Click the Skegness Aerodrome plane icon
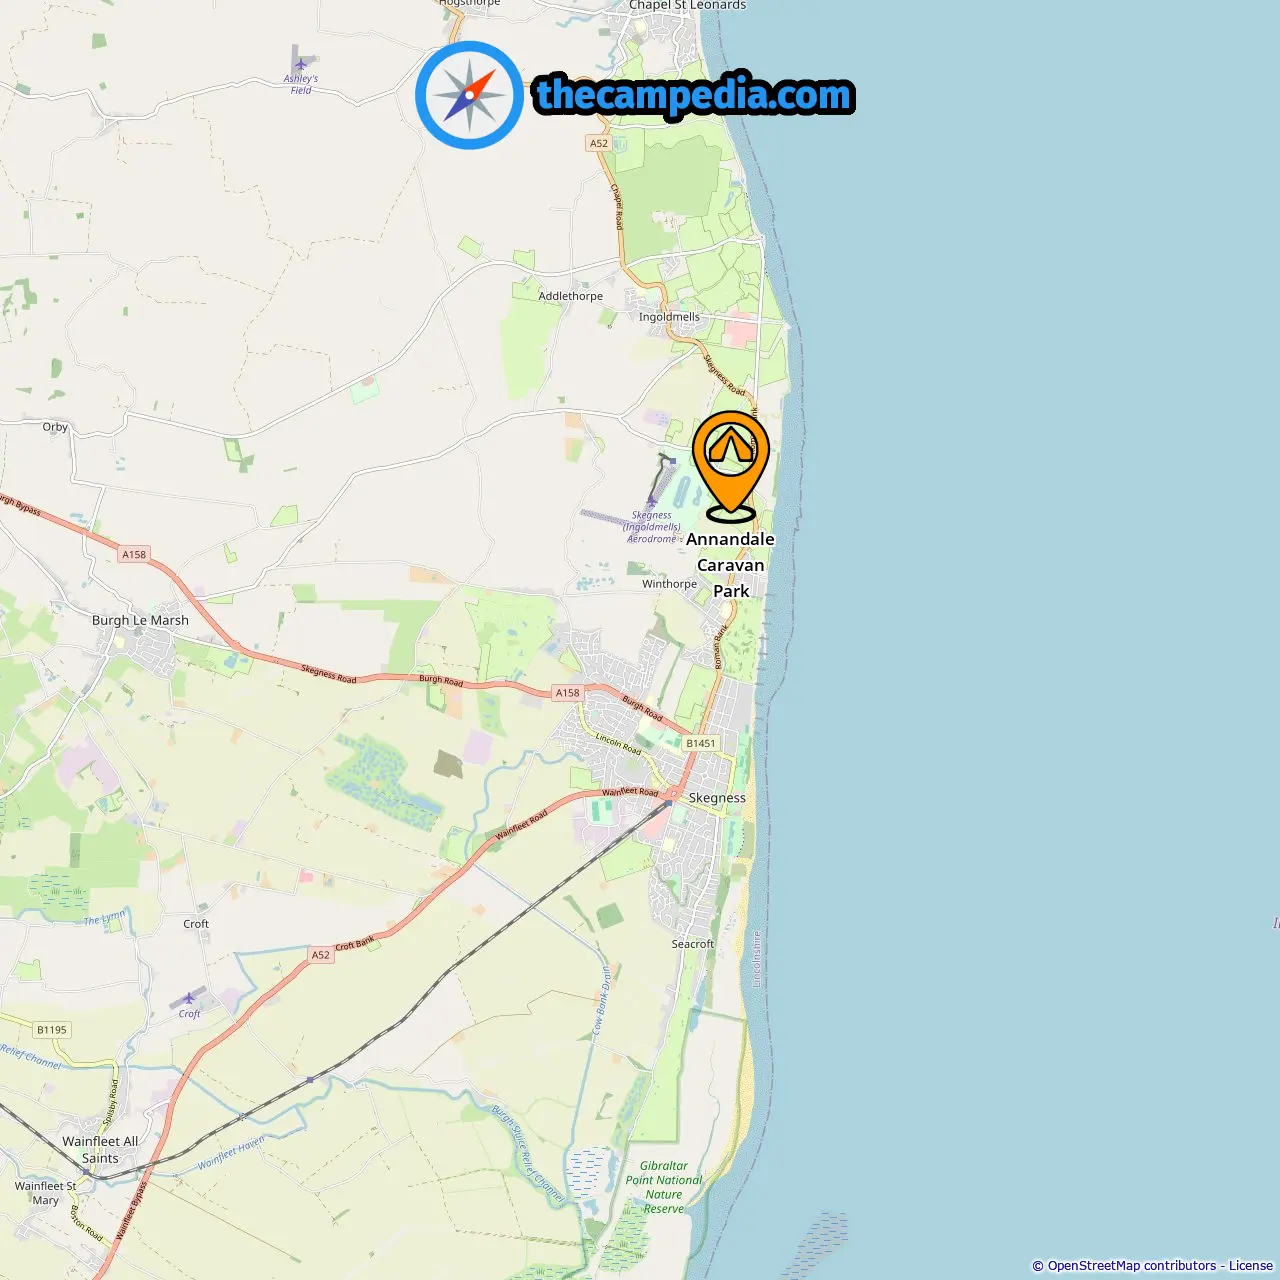This screenshot has width=1280, height=1280. coord(651,502)
